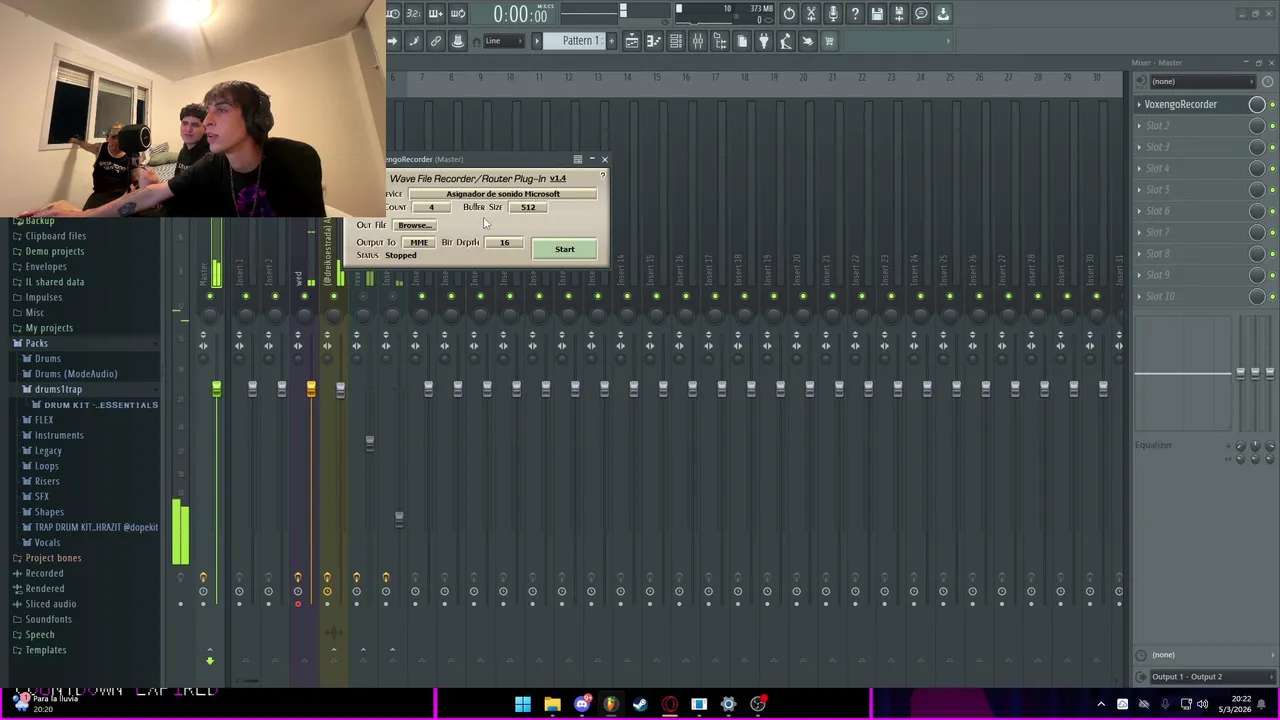Mute the Master mixer track LED

[x=210, y=296]
